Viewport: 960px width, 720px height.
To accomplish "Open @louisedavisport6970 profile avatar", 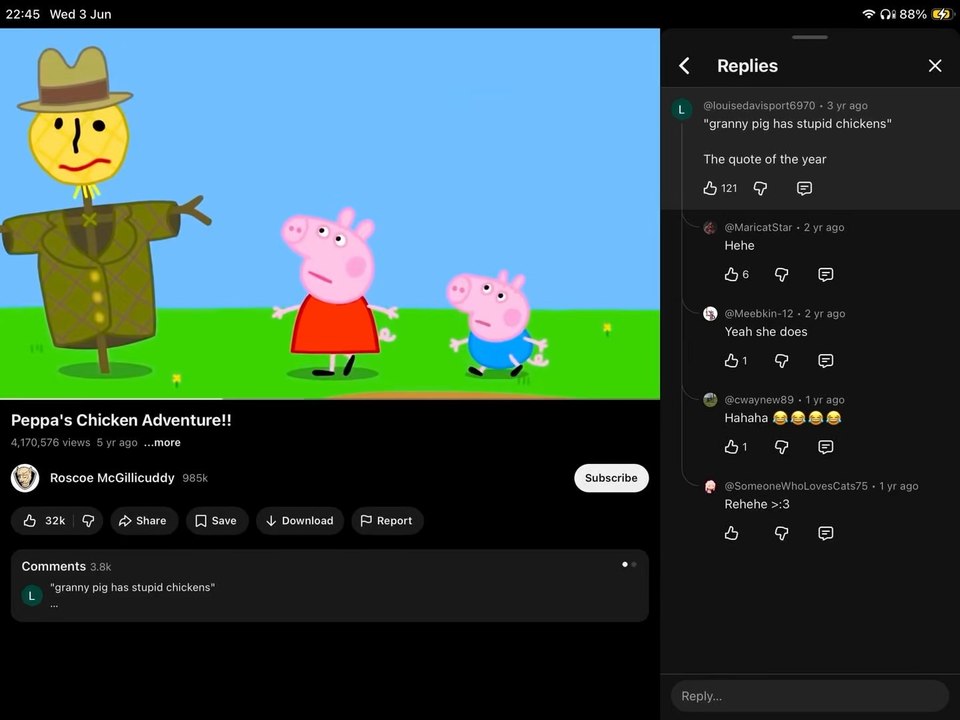I will click(681, 110).
